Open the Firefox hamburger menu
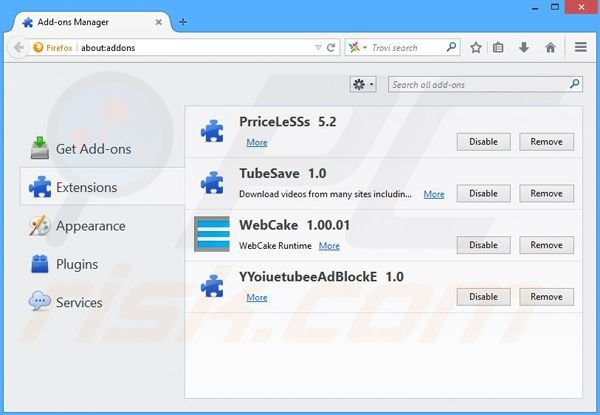600x415 pixels. click(x=580, y=47)
